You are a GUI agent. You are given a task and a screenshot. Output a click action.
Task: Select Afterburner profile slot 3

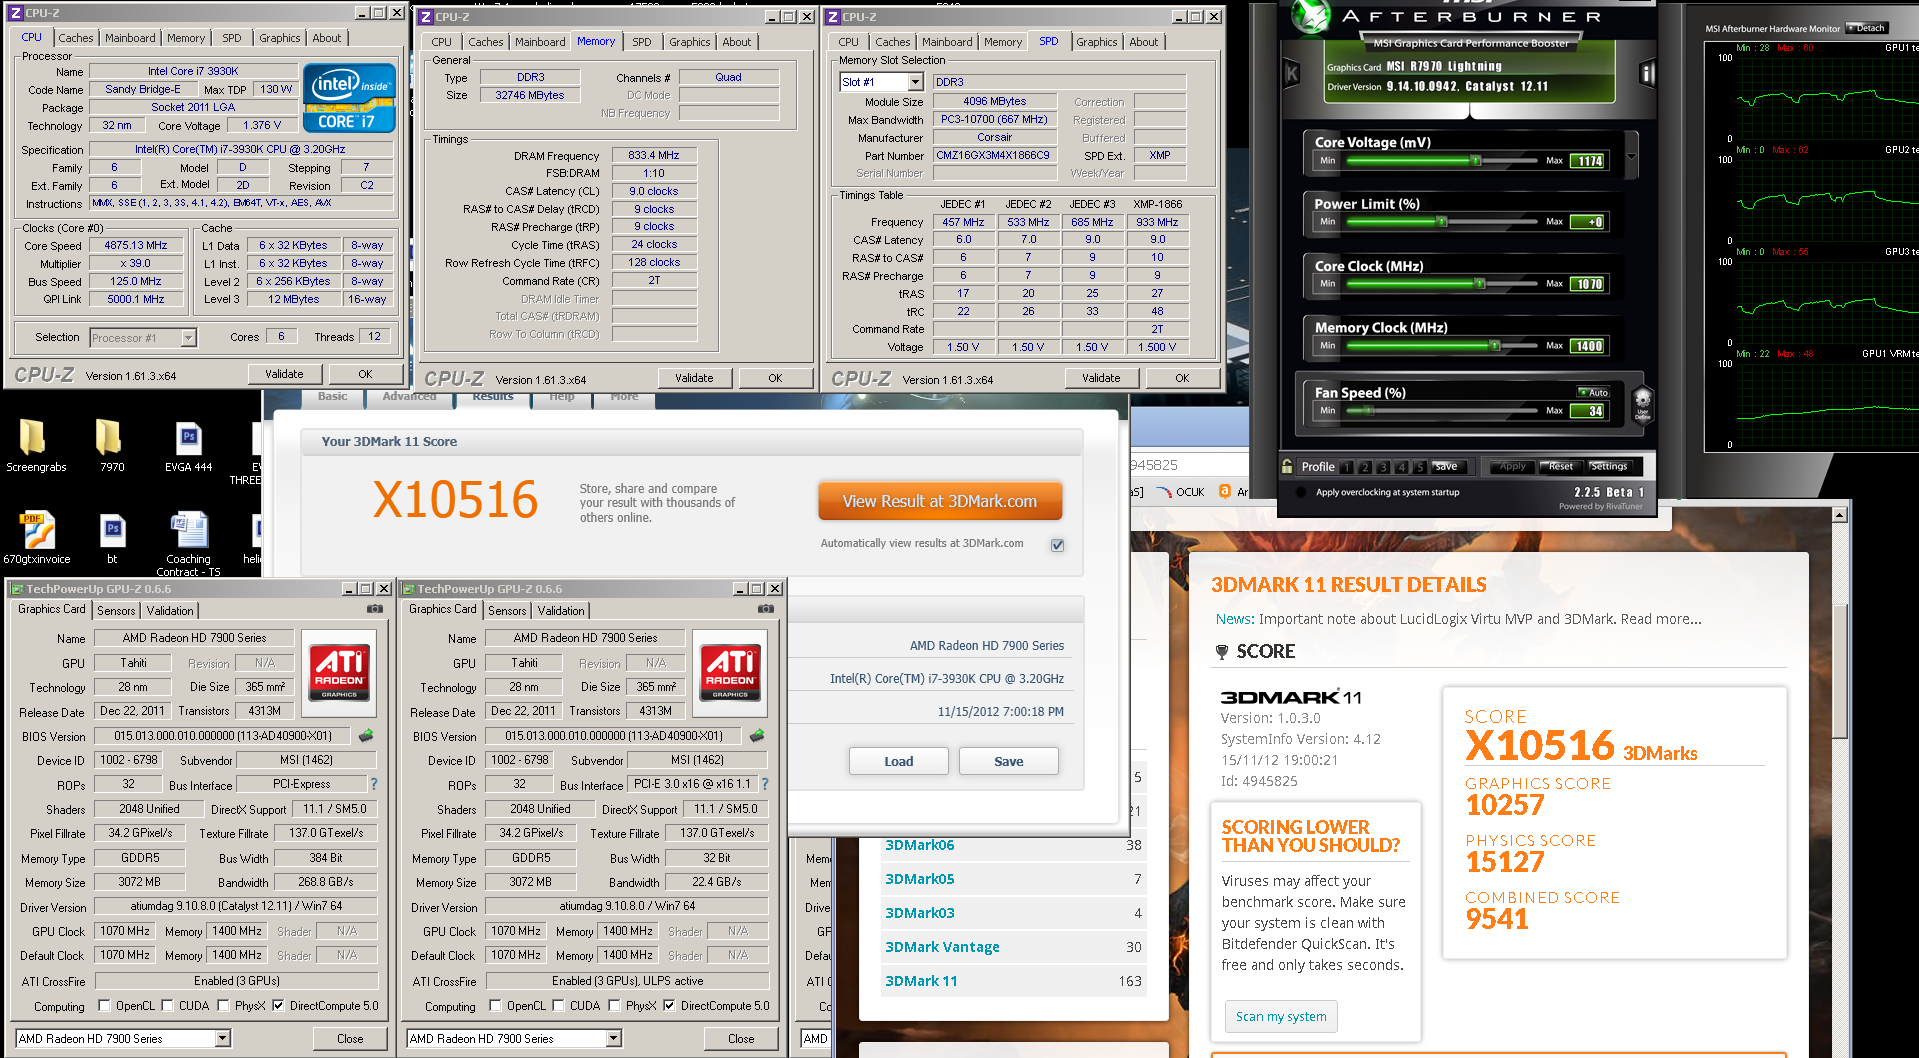point(1383,467)
